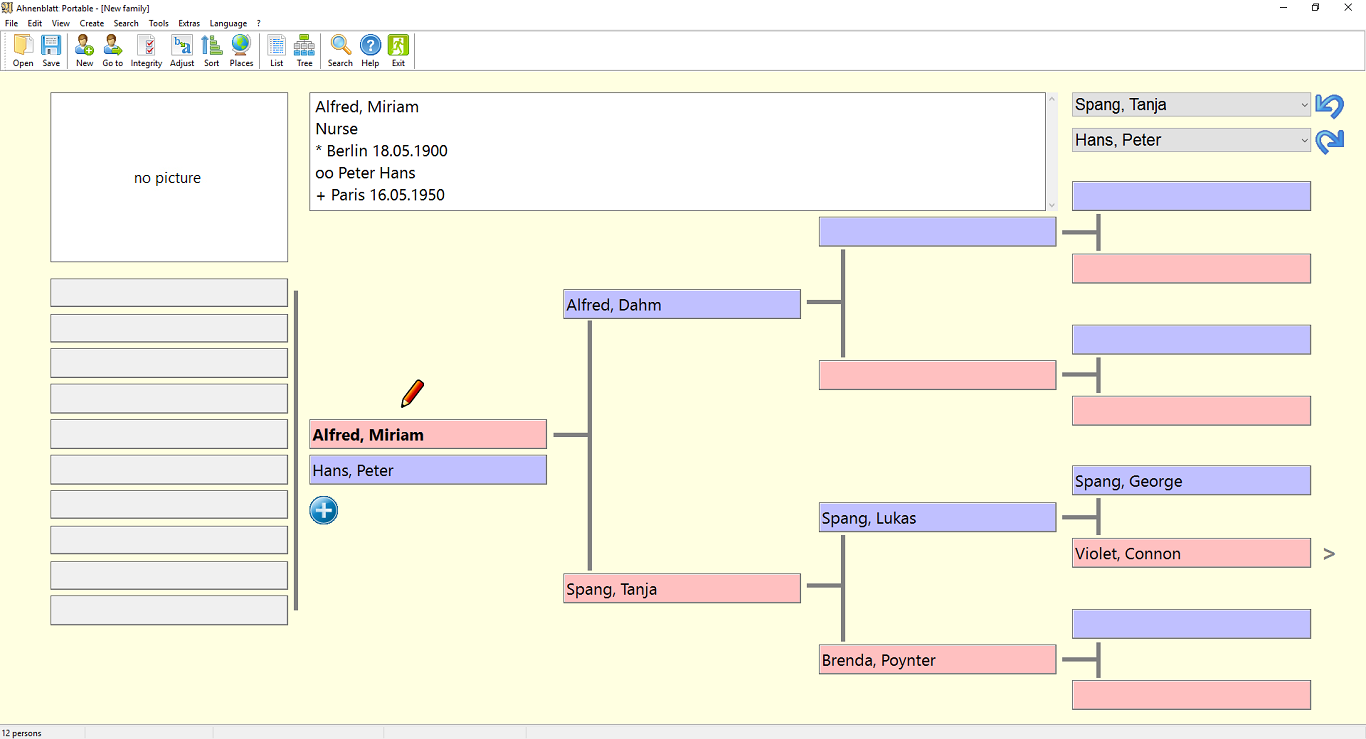
Task: Click the person details text box scrollbar
Action: pyautogui.click(x=1050, y=152)
